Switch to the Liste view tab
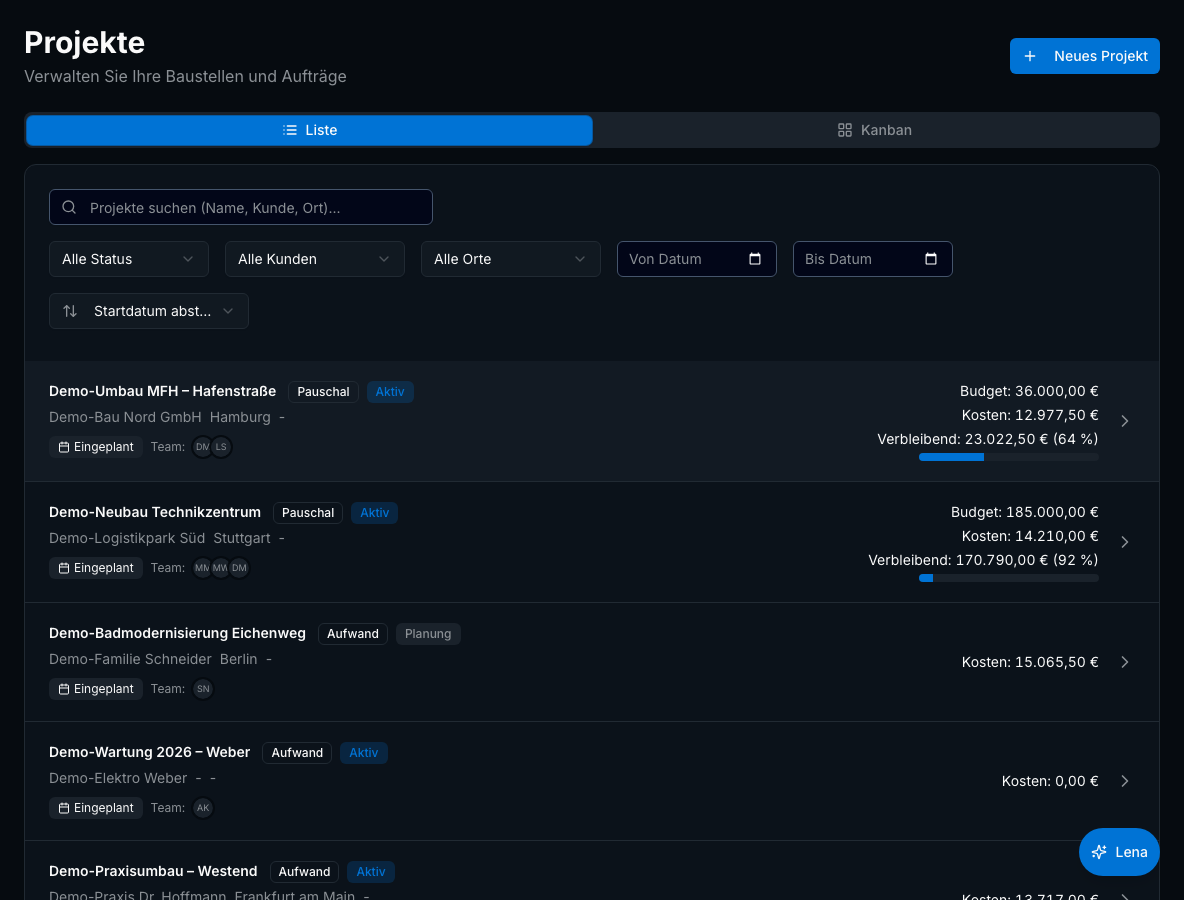The image size is (1184, 900). (310, 130)
